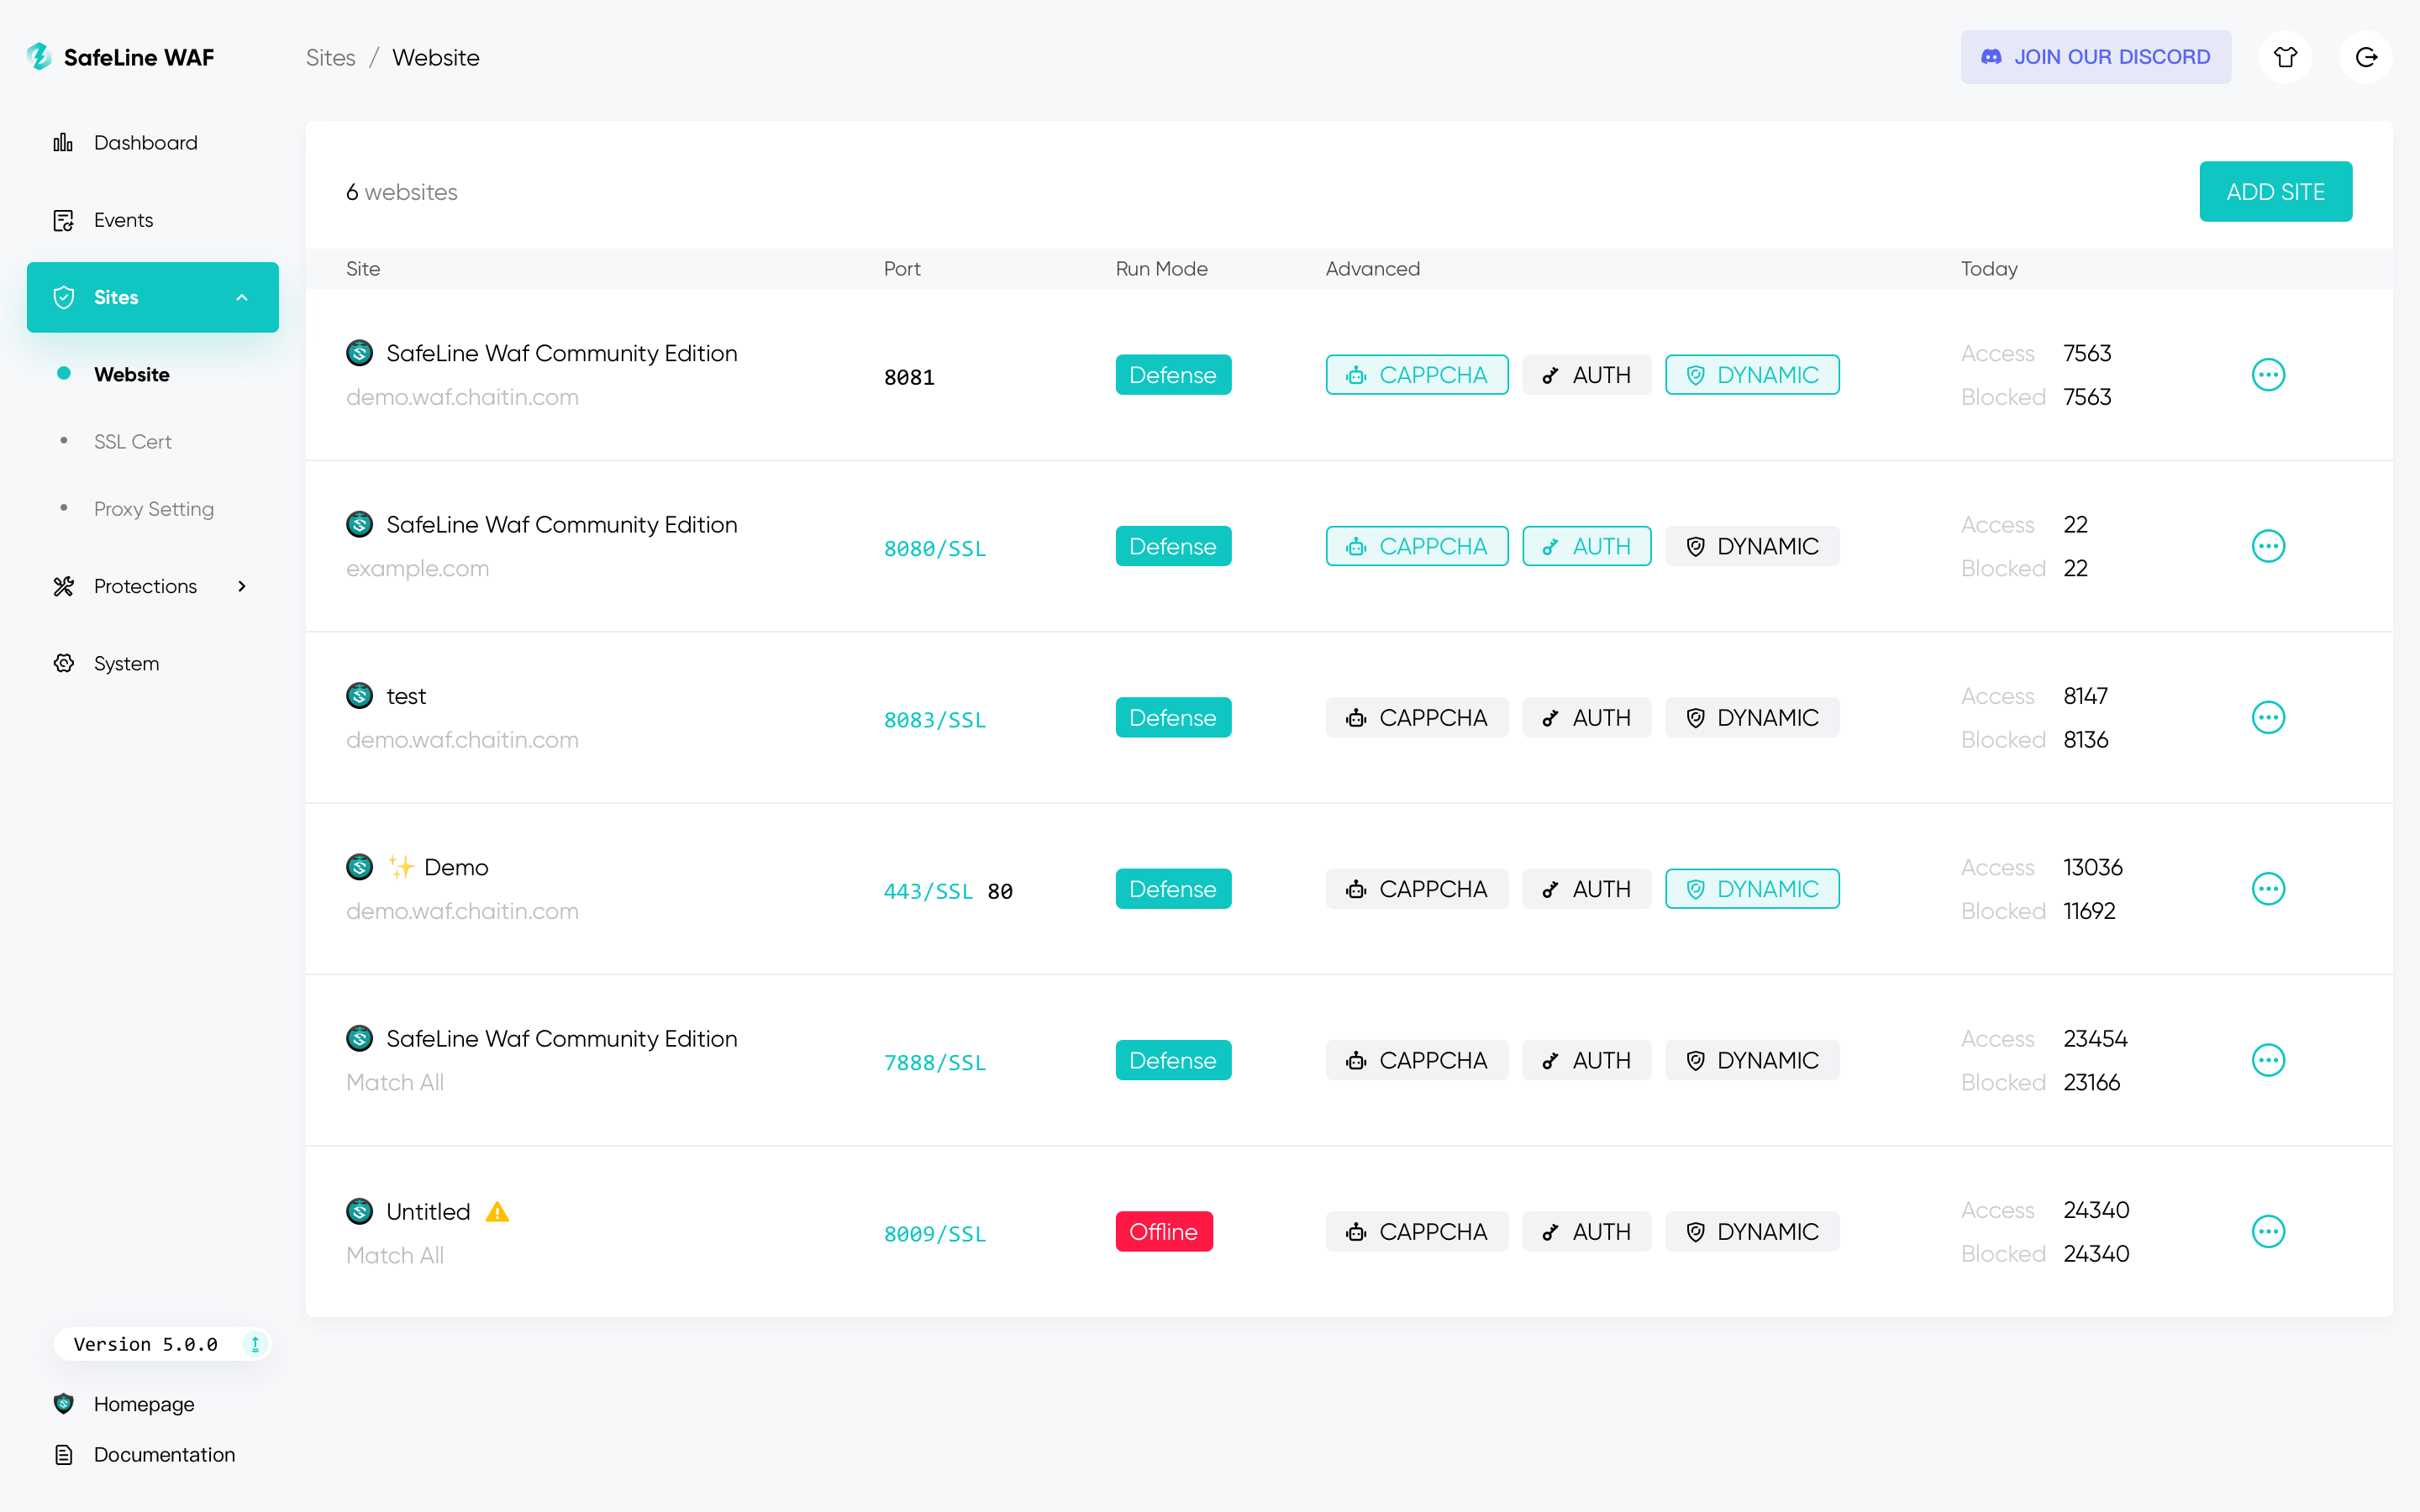Viewport: 2420px width, 1512px height.
Task: Click the System settings icon in sidebar
Action: click(65, 664)
